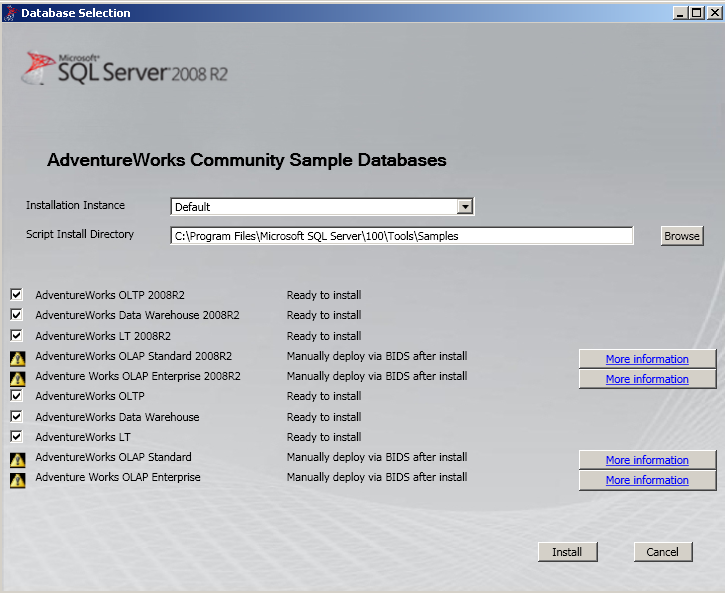Image resolution: width=725 pixels, height=593 pixels.
Task: Click warning icon beside Adventure Works OLAP Enterprise
Action: (18, 480)
